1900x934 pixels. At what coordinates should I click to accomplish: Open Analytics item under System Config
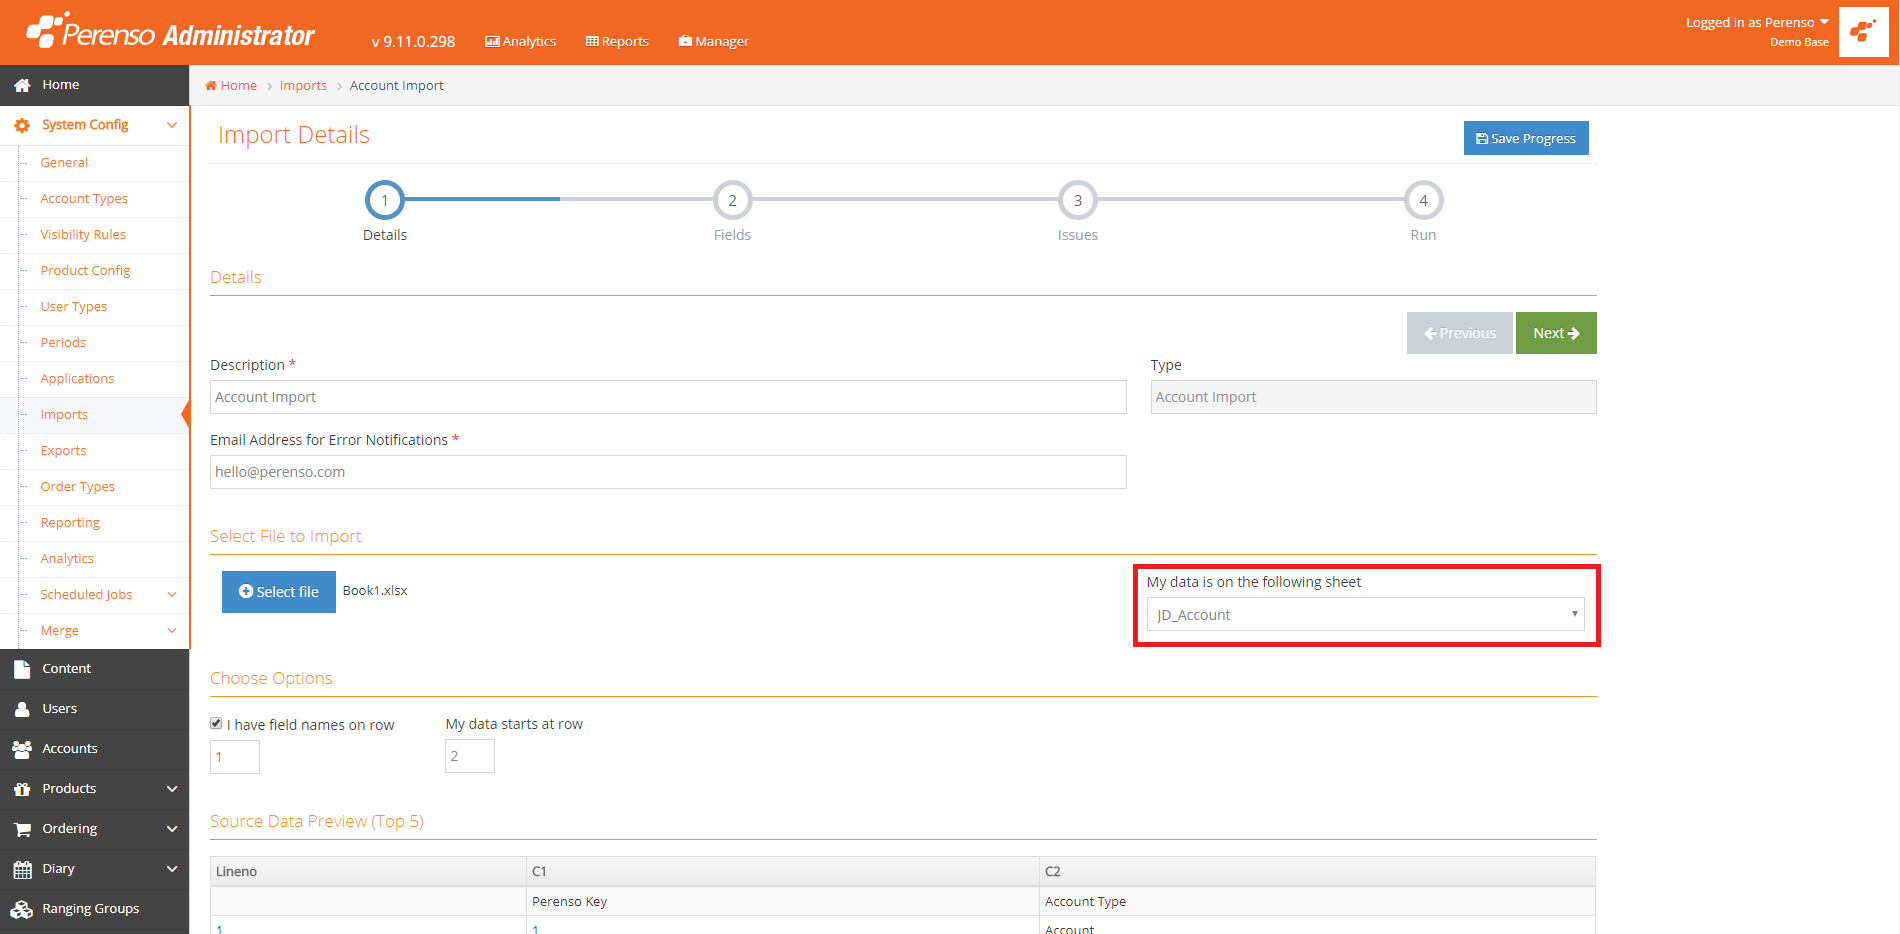point(67,559)
